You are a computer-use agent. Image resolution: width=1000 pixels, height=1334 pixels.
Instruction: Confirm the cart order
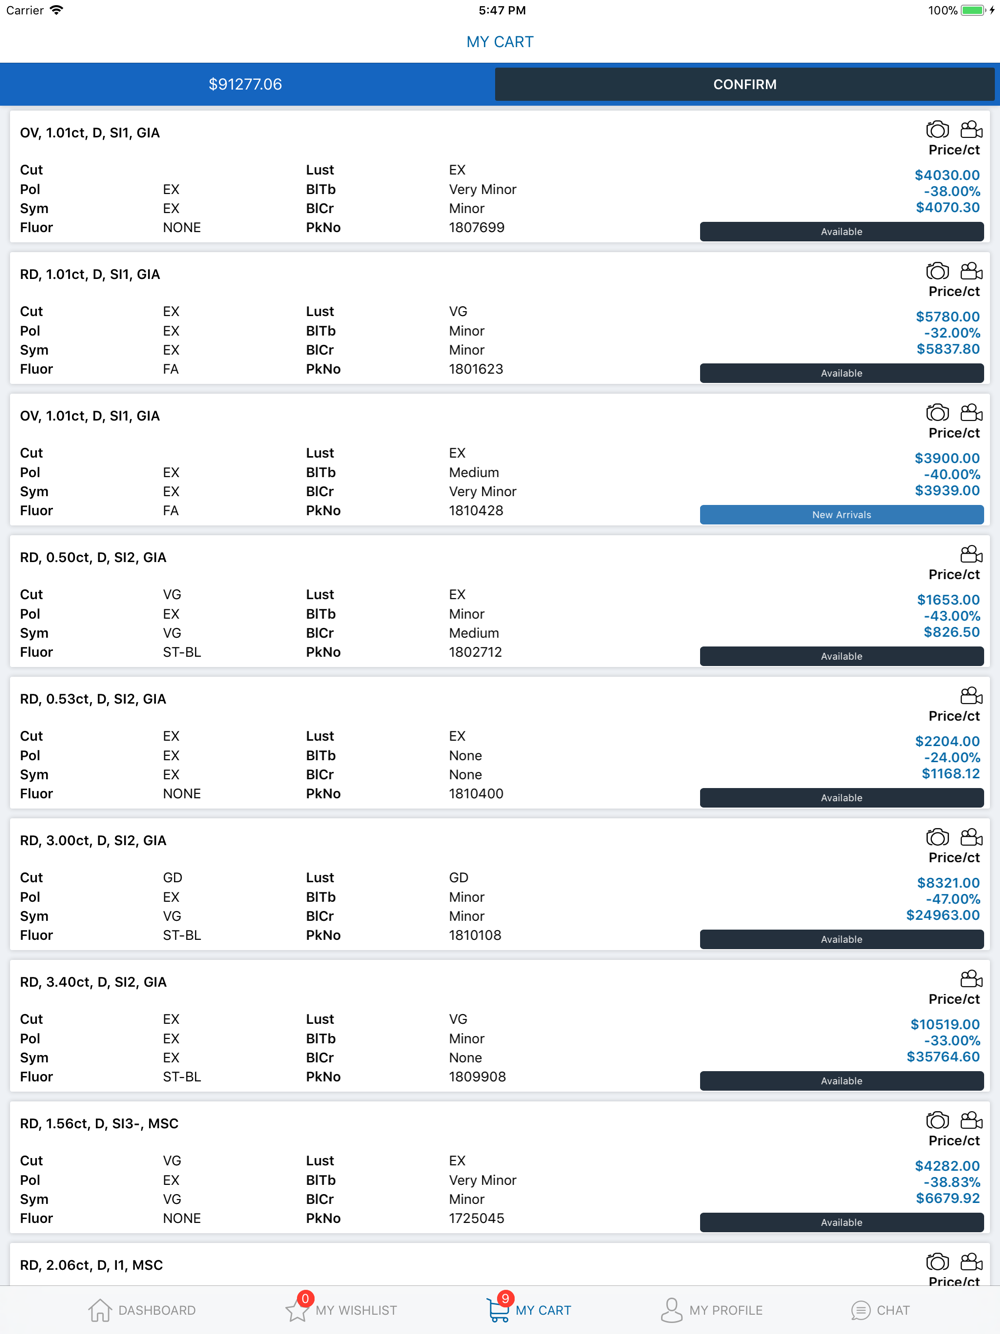point(744,84)
